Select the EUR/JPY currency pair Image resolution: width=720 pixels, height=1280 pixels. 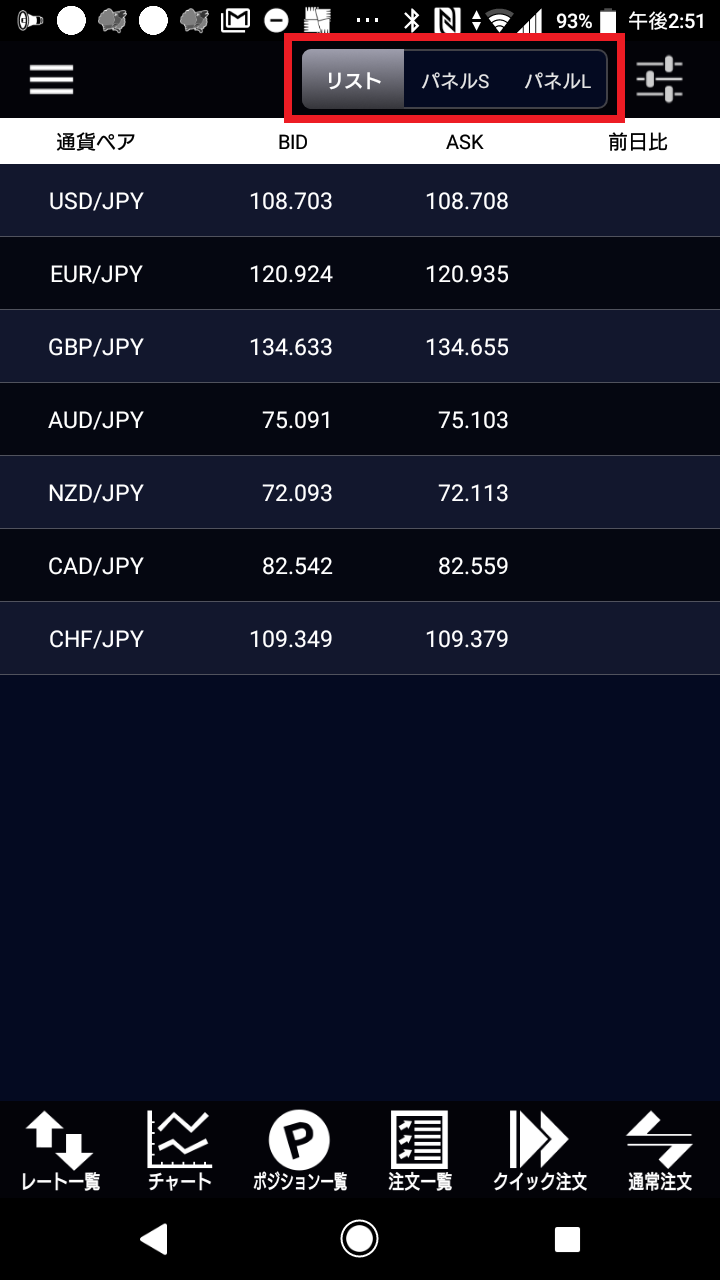pos(96,274)
